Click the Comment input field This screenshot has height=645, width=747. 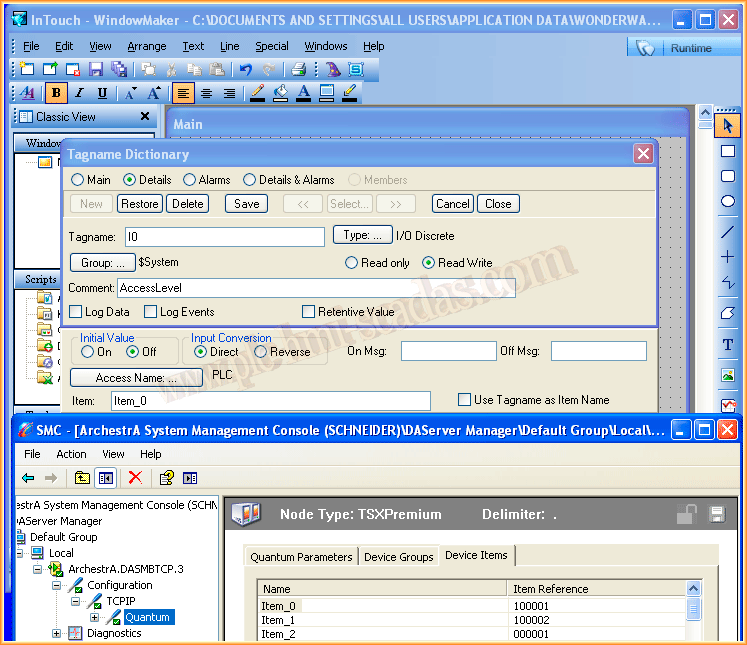tap(316, 288)
